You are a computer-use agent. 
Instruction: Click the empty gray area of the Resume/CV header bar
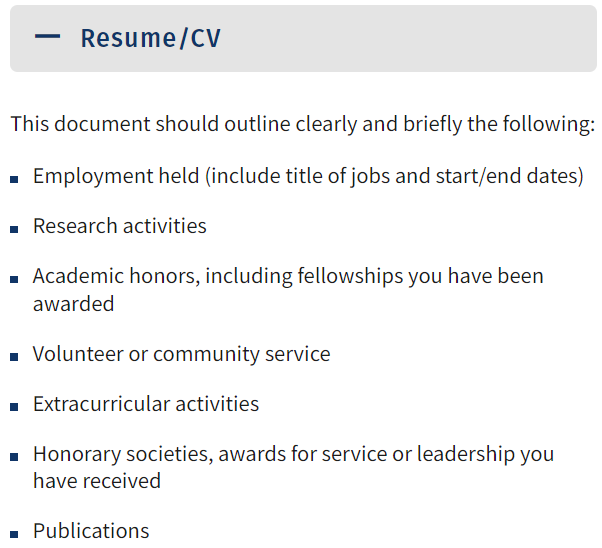[x=407, y=38]
